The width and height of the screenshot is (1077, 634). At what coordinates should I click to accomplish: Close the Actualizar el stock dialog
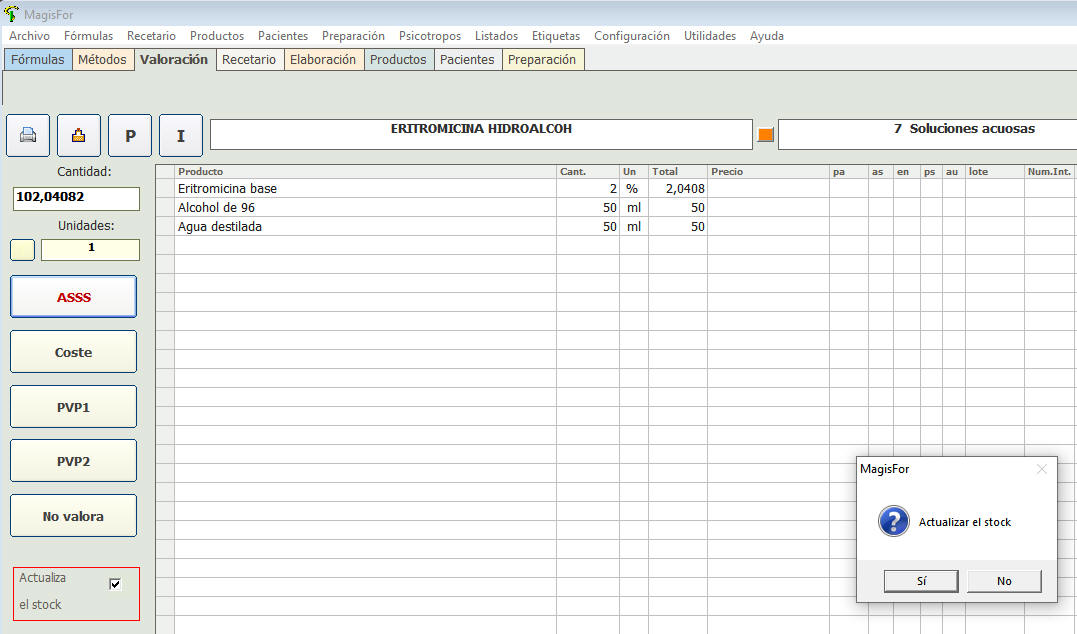coord(1041,469)
